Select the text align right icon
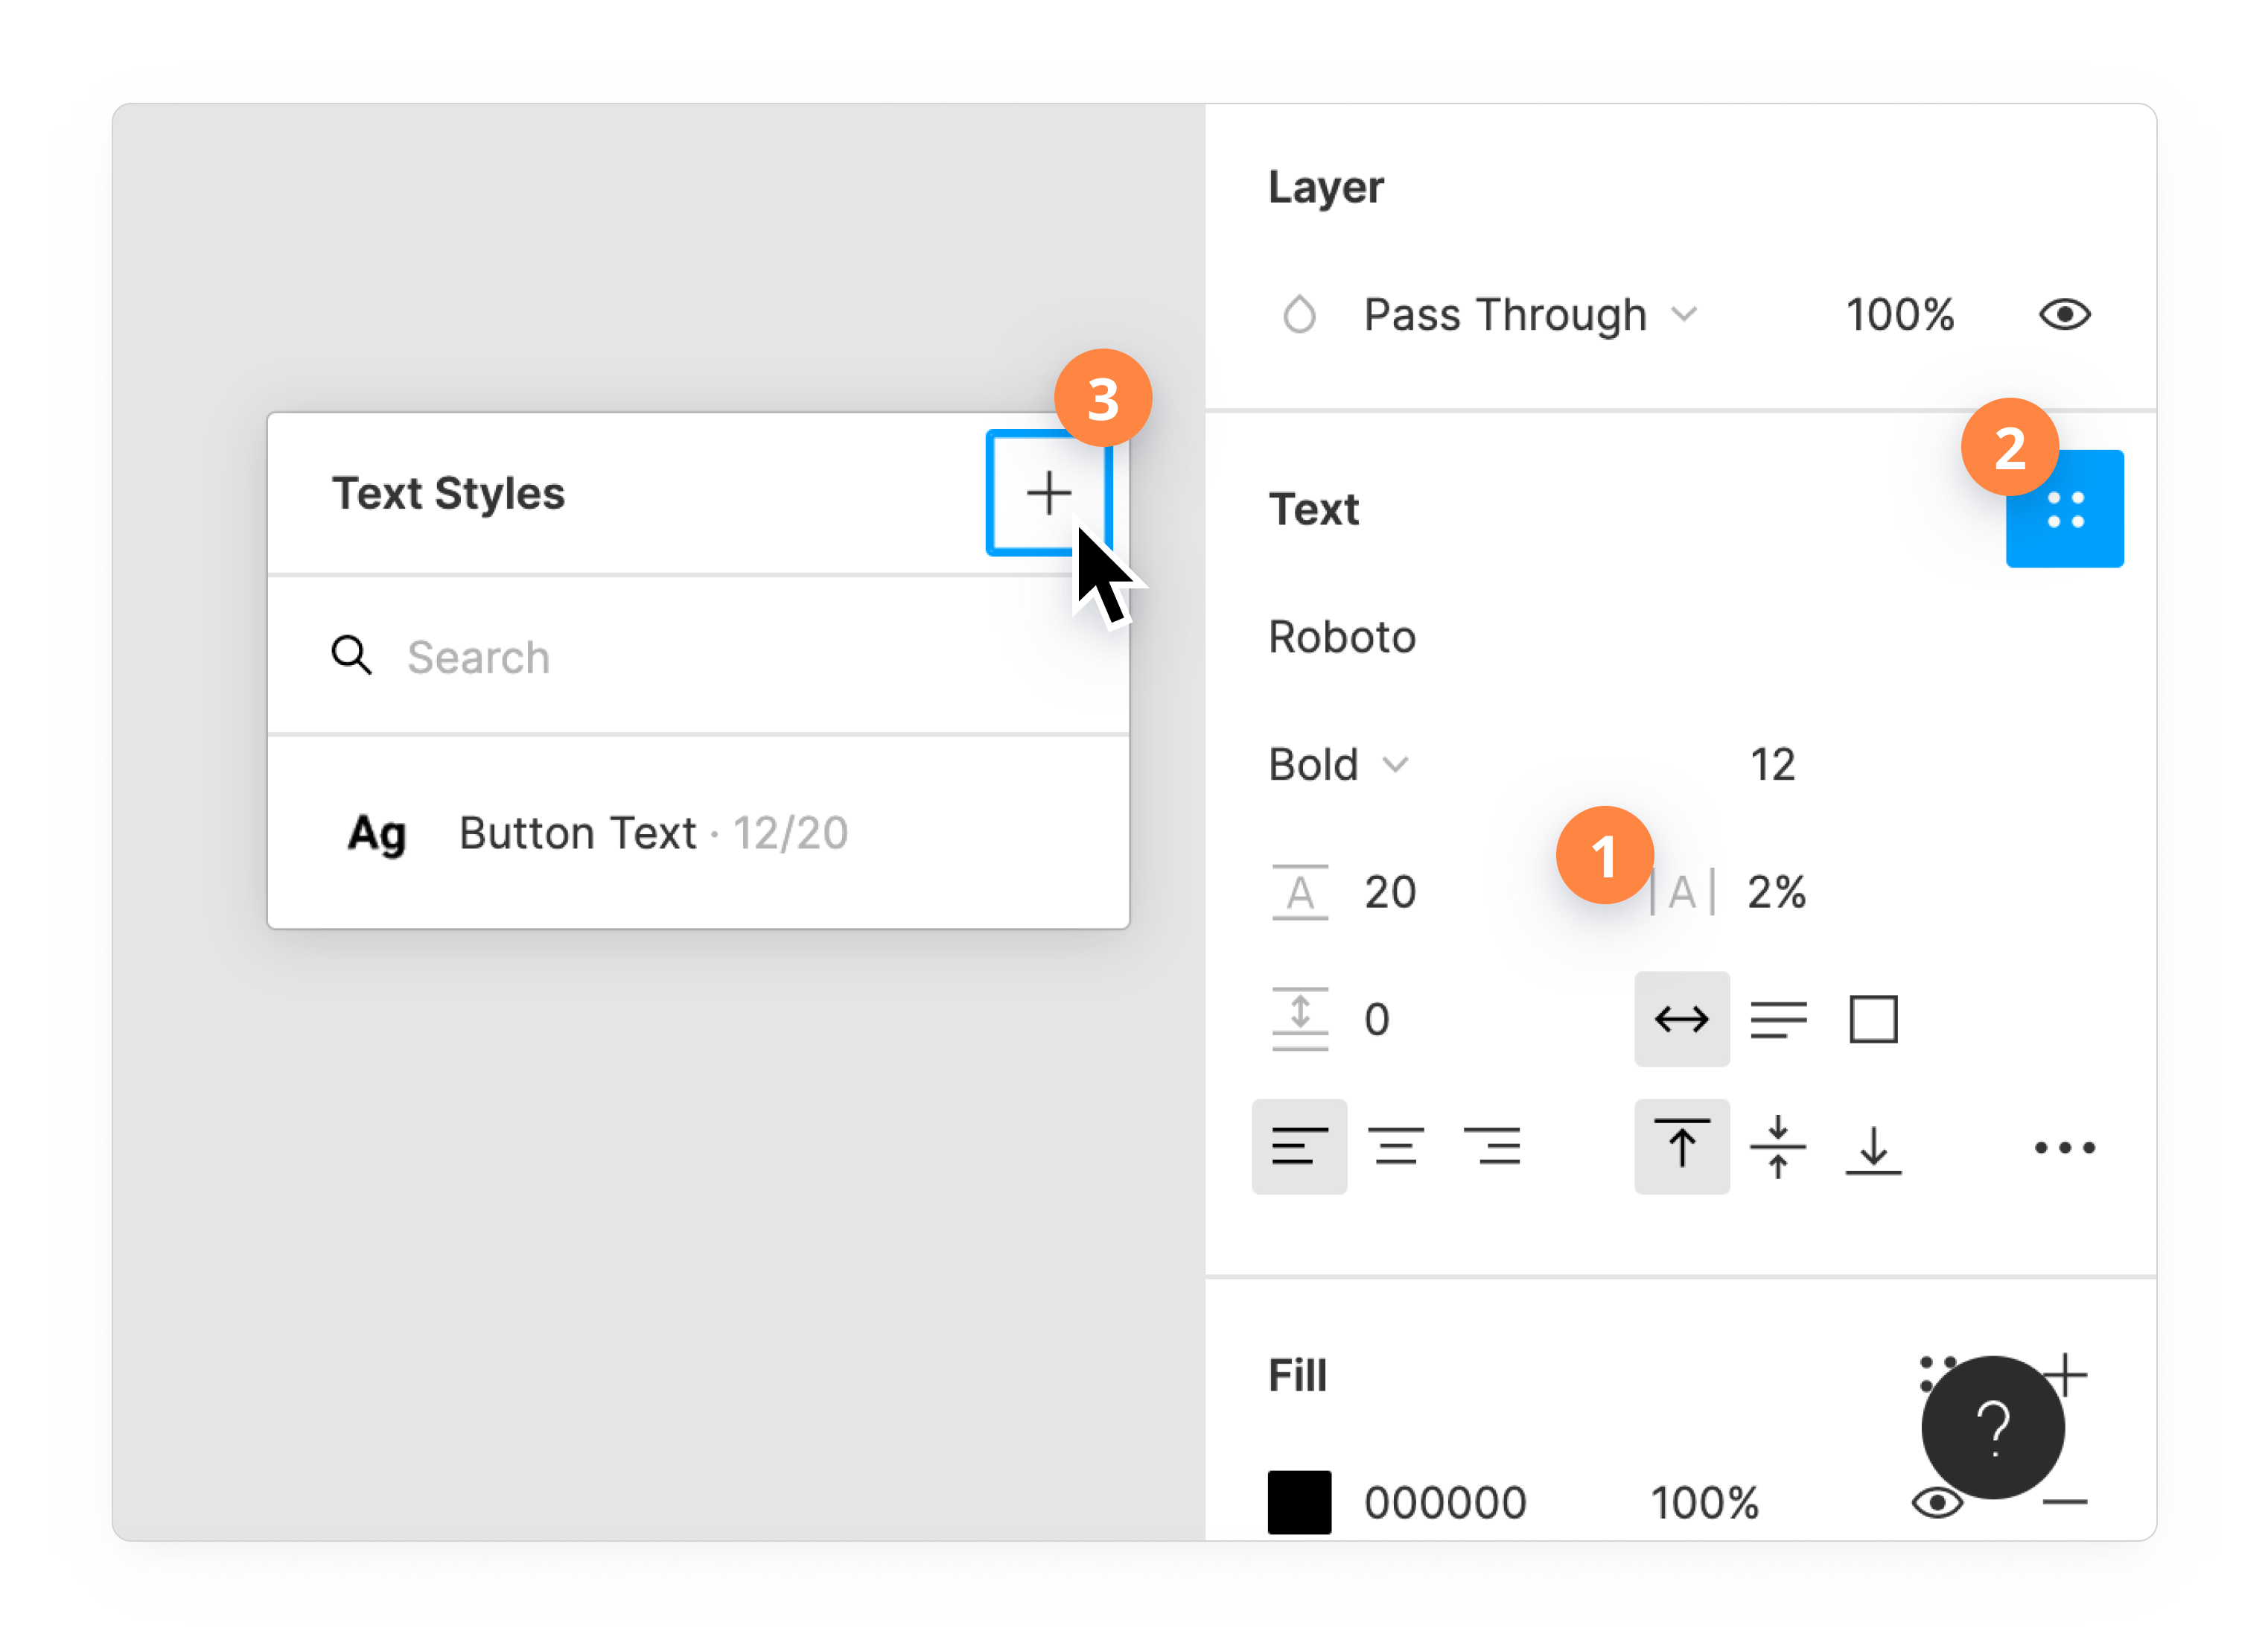Screen dimensions: 2268x1643 [x=1492, y=1146]
